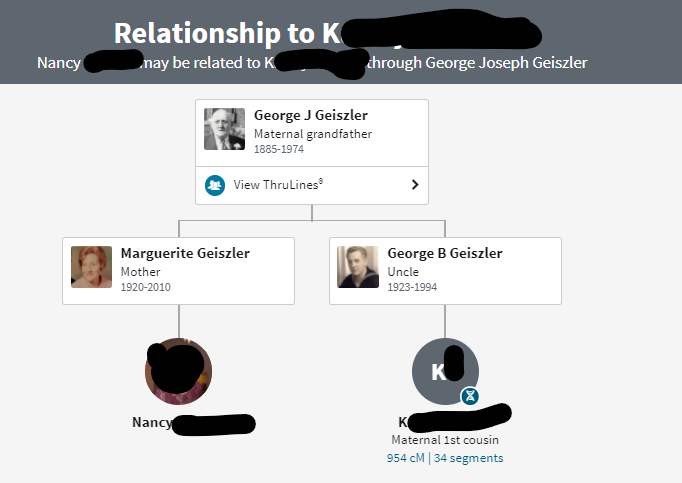Click the ThruLines people icon

point(215,185)
